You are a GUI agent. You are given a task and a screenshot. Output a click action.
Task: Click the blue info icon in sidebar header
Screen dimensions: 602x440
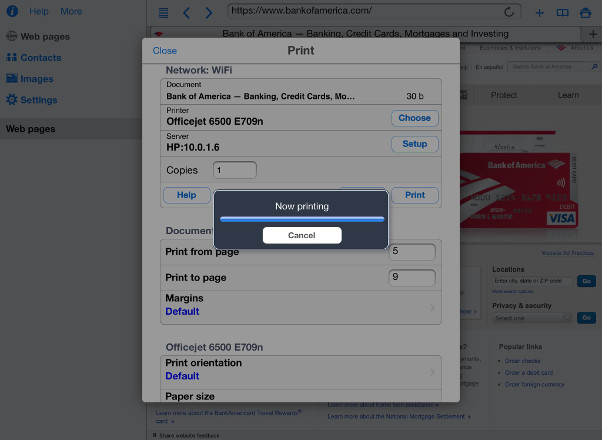click(12, 11)
